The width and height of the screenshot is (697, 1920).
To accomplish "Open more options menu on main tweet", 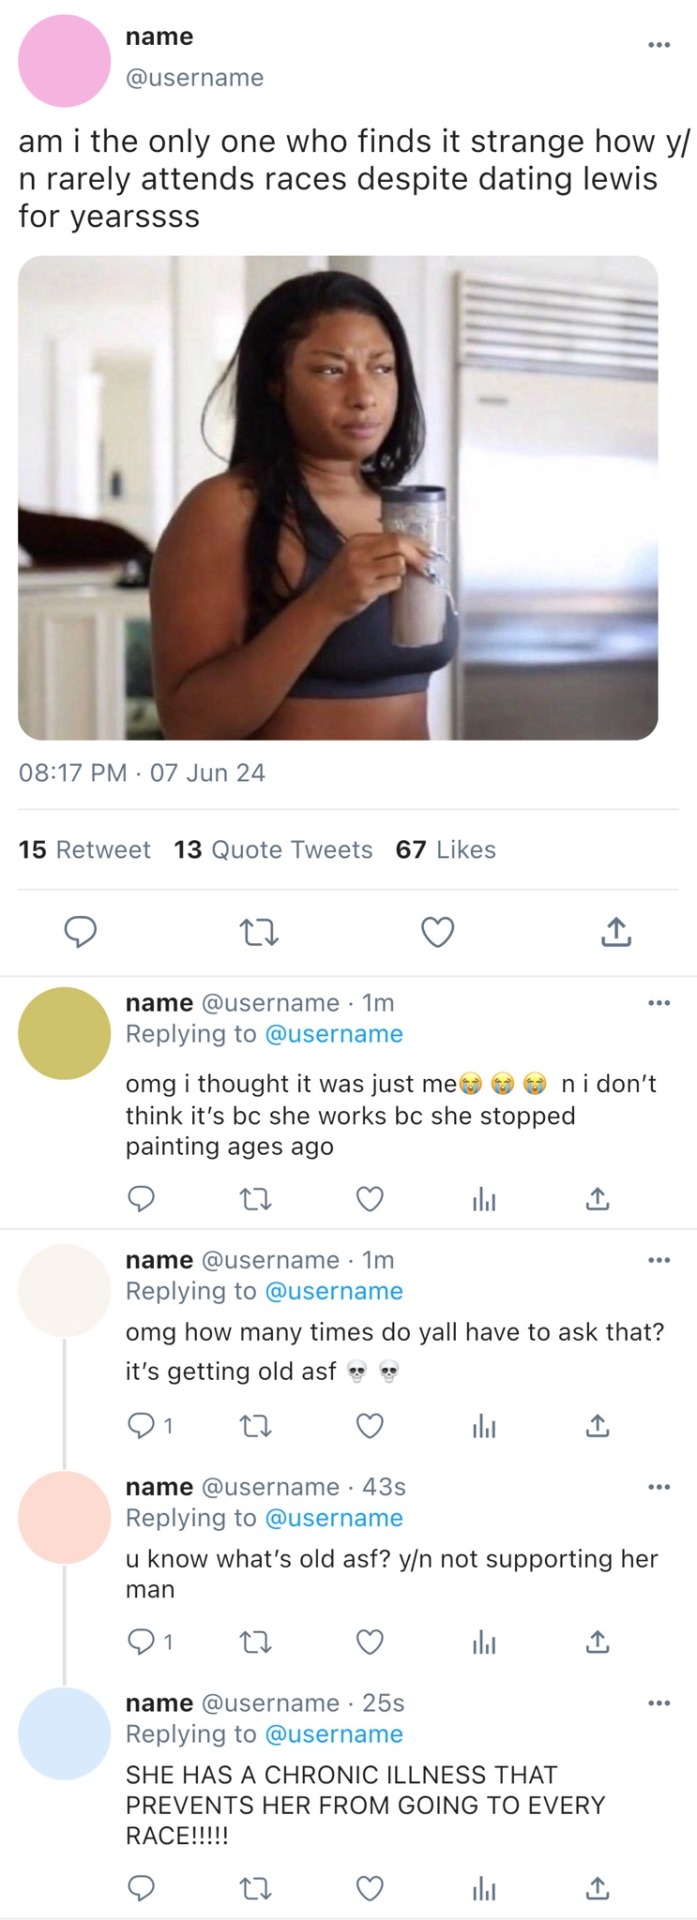I will [x=657, y=45].
